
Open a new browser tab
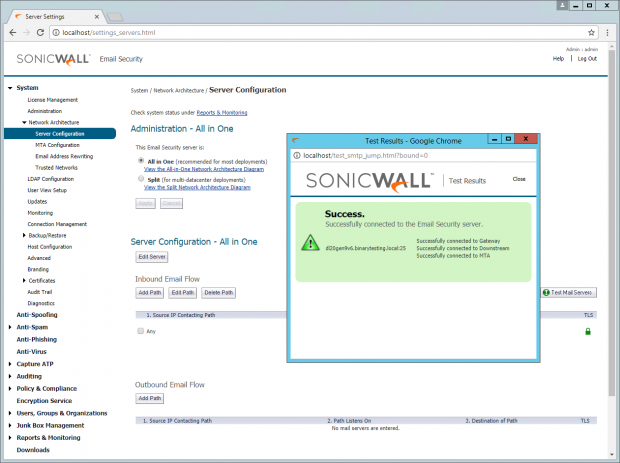coord(115,17)
